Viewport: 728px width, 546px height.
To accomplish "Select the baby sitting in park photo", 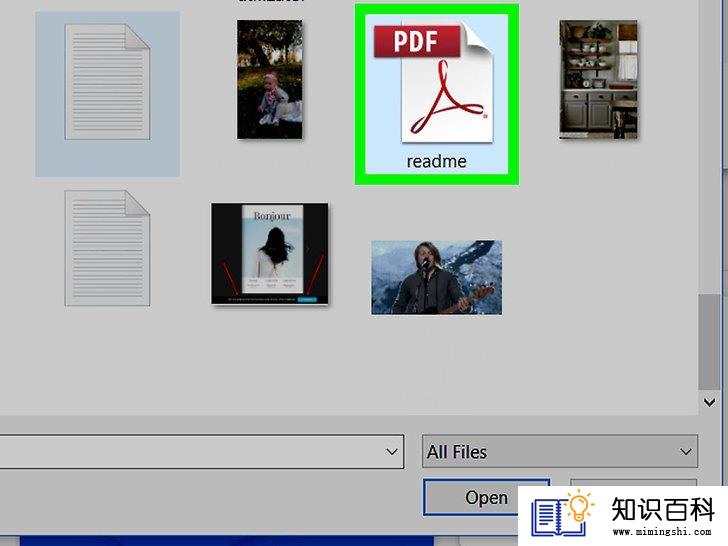I will click(270, 79).
